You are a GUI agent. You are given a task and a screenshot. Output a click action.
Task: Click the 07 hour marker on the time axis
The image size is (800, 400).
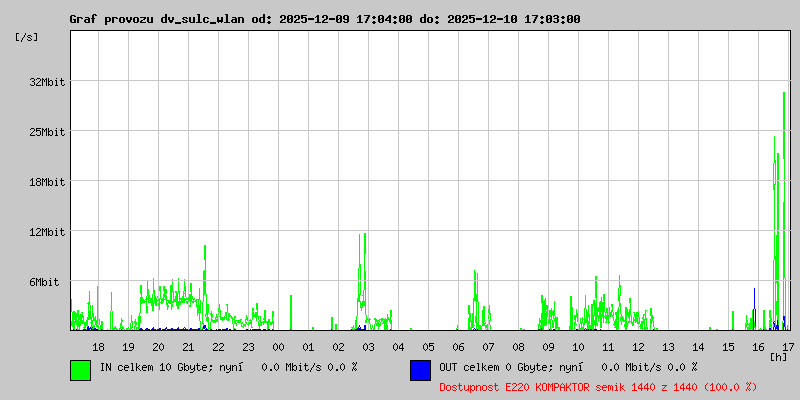(488, 346)
